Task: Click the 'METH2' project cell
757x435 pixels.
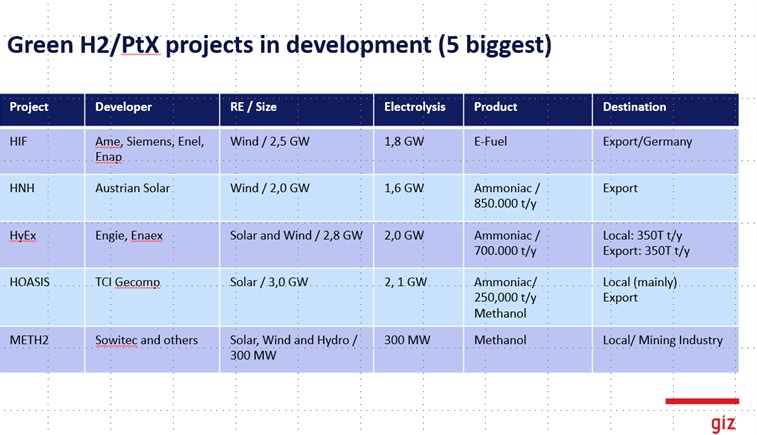Action: coord(42,350)
